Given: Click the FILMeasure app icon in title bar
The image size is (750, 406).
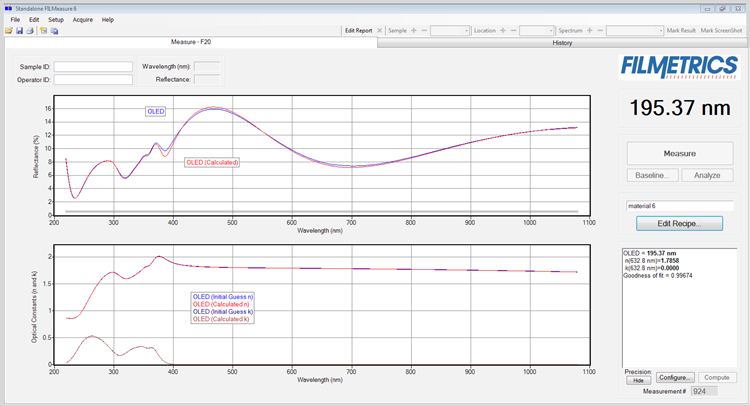Looking at the screenshot, I should click(8, 9).
